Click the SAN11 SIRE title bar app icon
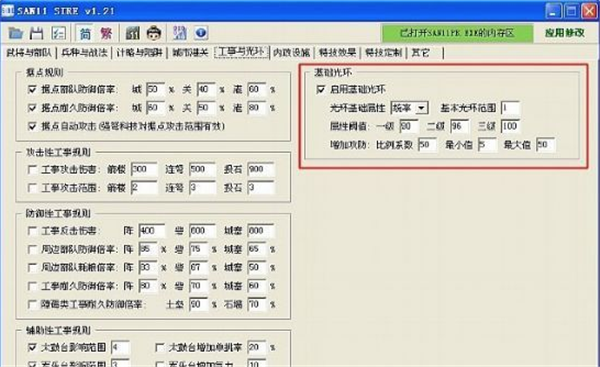 pyautogui.click(x=8, y=10)
